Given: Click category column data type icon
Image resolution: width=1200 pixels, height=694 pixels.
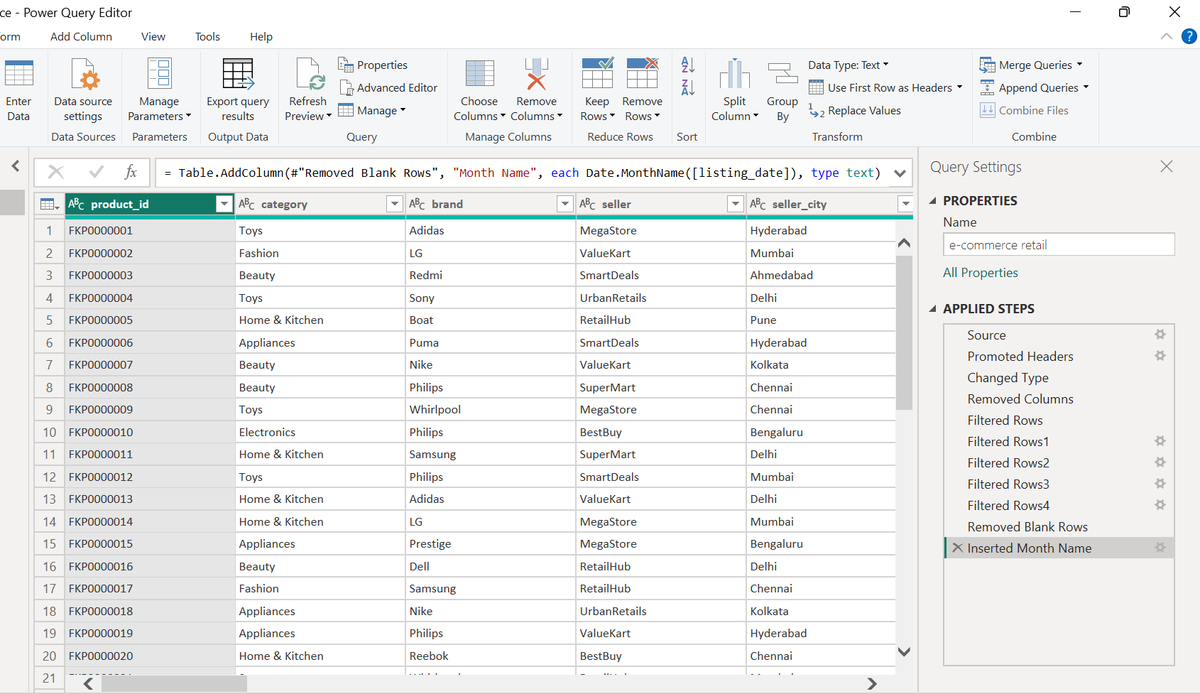Looking at the screenshot, I should [x=247, y=204].
